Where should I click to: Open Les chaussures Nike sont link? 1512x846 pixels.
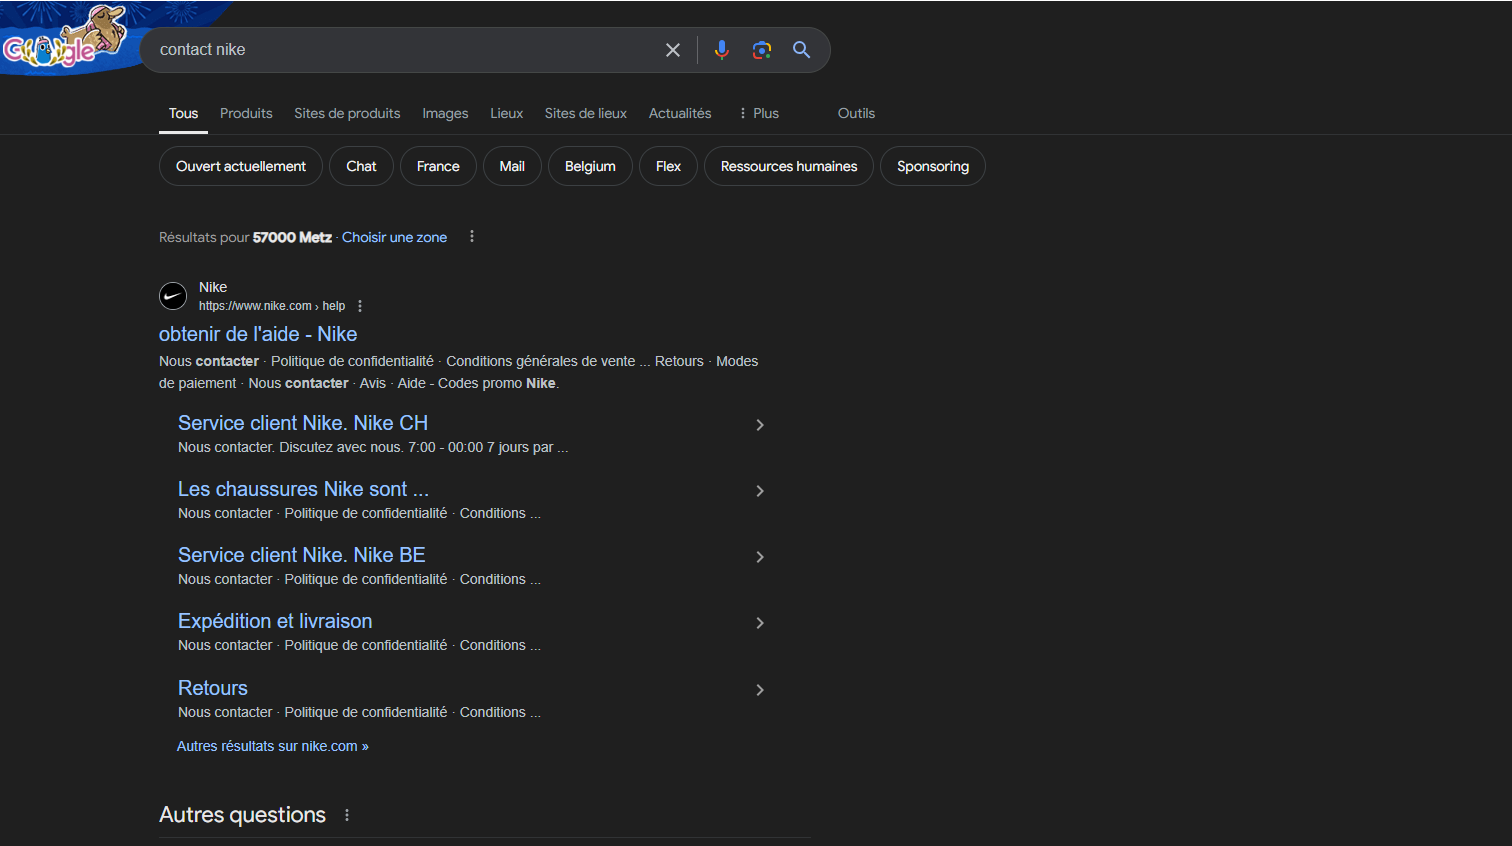click(303, 489)
